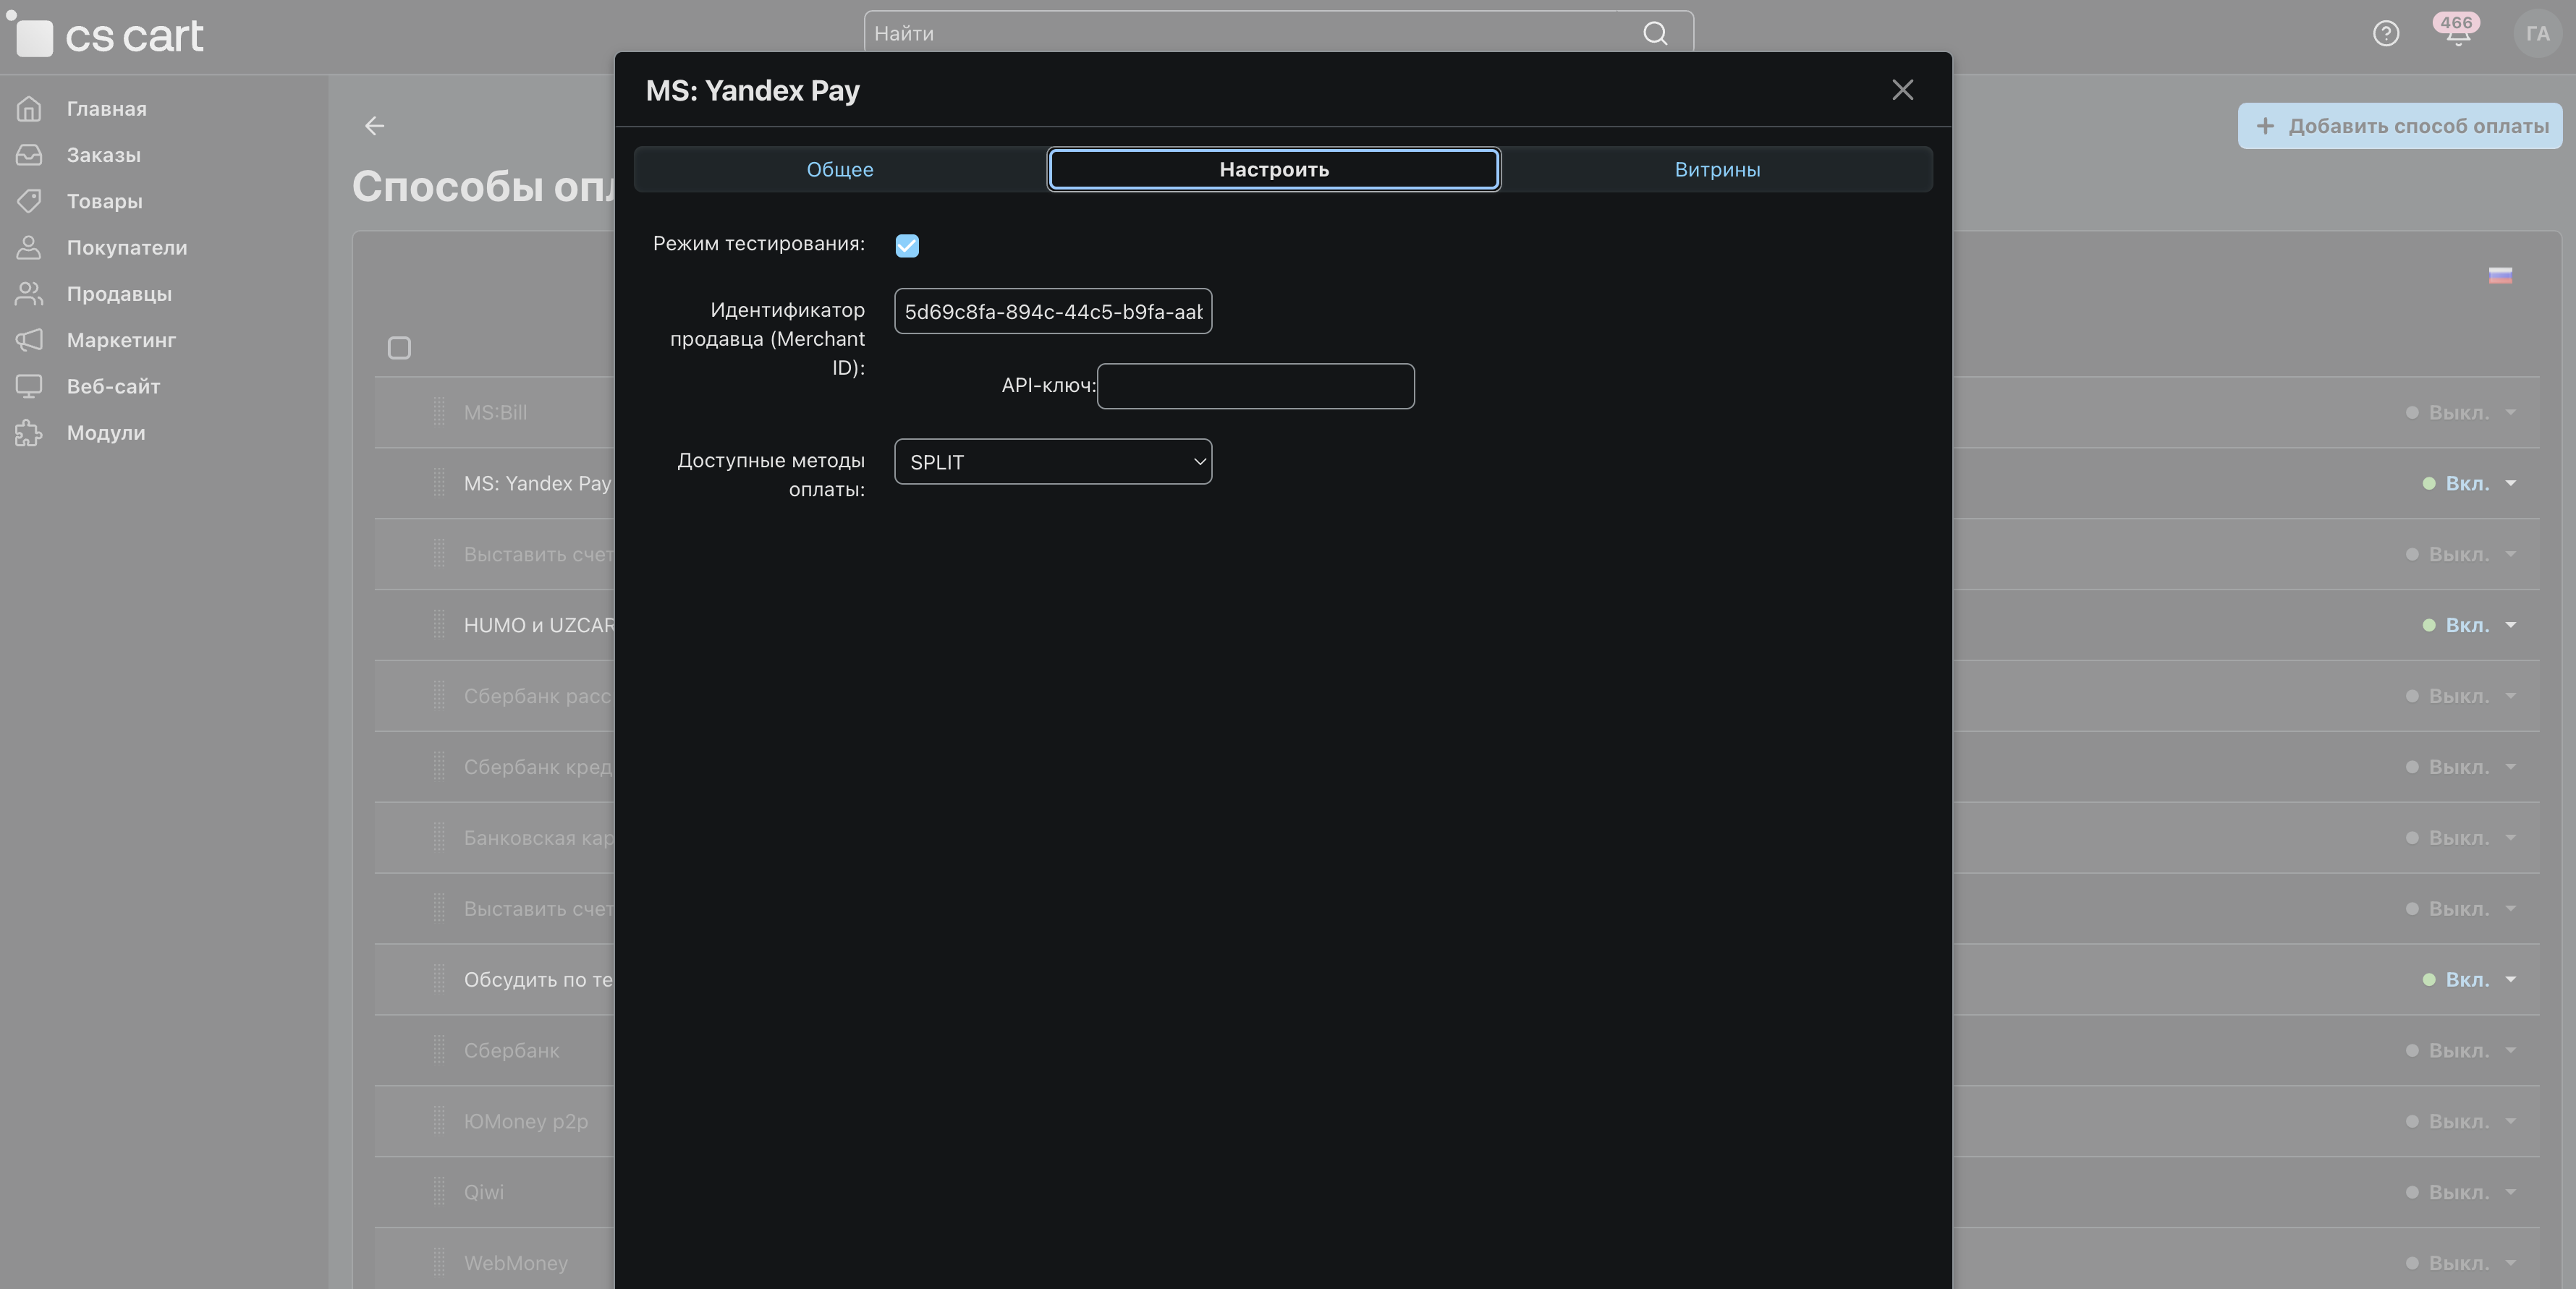Open status dropdown for MS:Bill row
Viewport: 2576px width, 1289px height.
[2460, 412]
